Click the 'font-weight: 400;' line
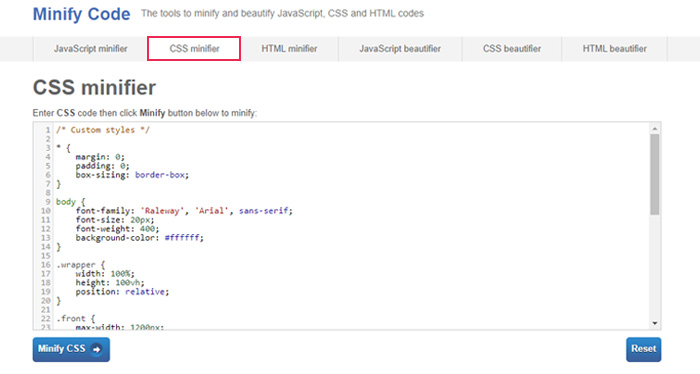 (x=117, y=229)
